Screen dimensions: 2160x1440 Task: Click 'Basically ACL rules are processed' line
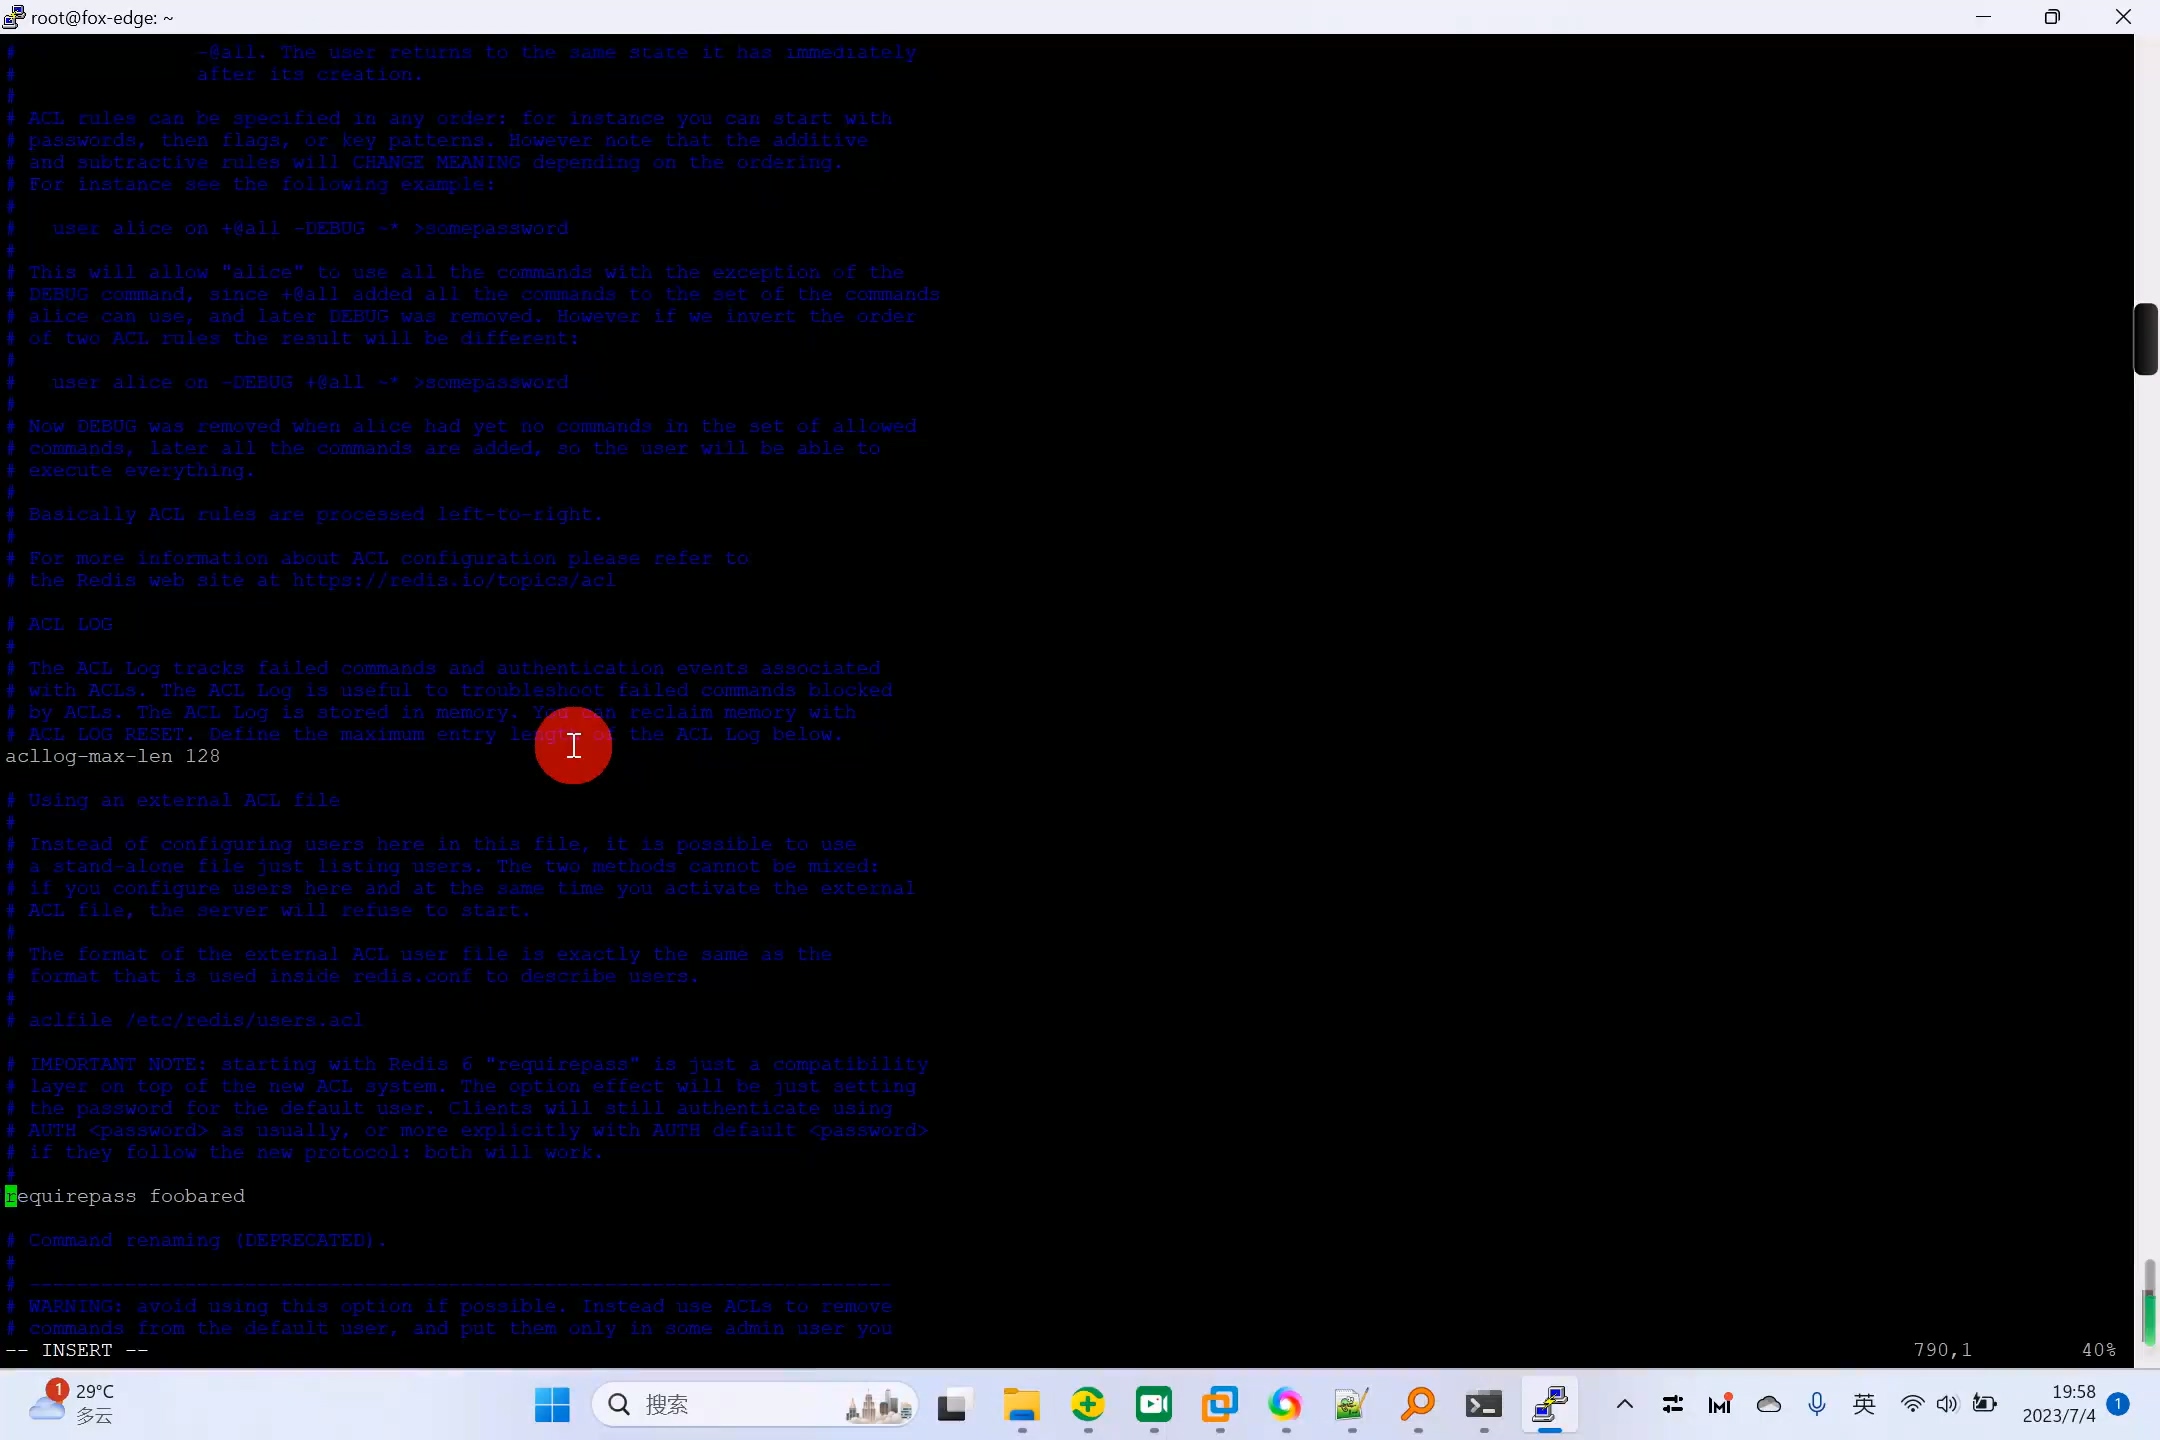pyautogui.click(x=304, y=514)
